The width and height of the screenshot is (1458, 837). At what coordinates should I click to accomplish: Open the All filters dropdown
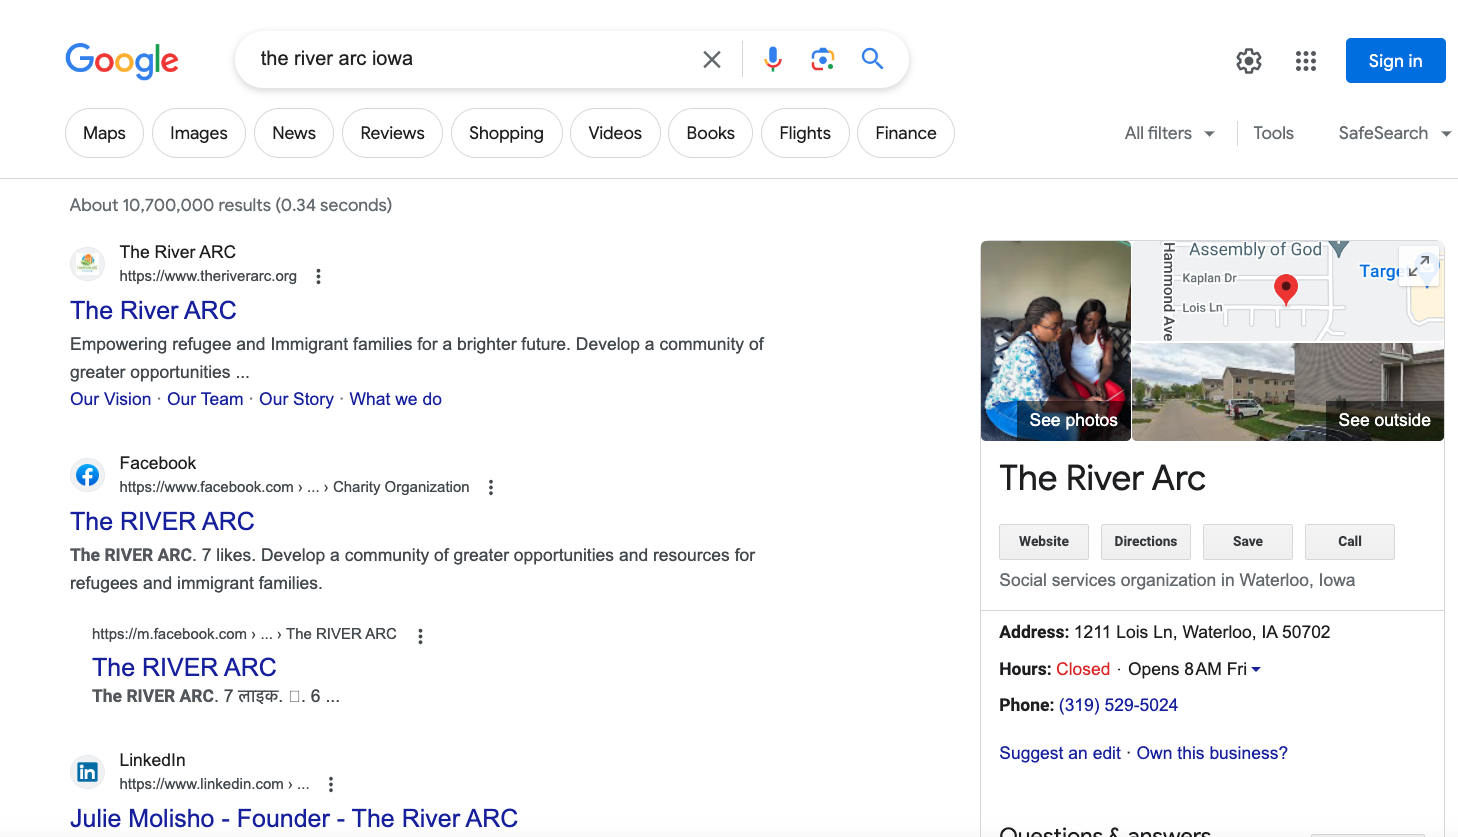(1169, 133)
